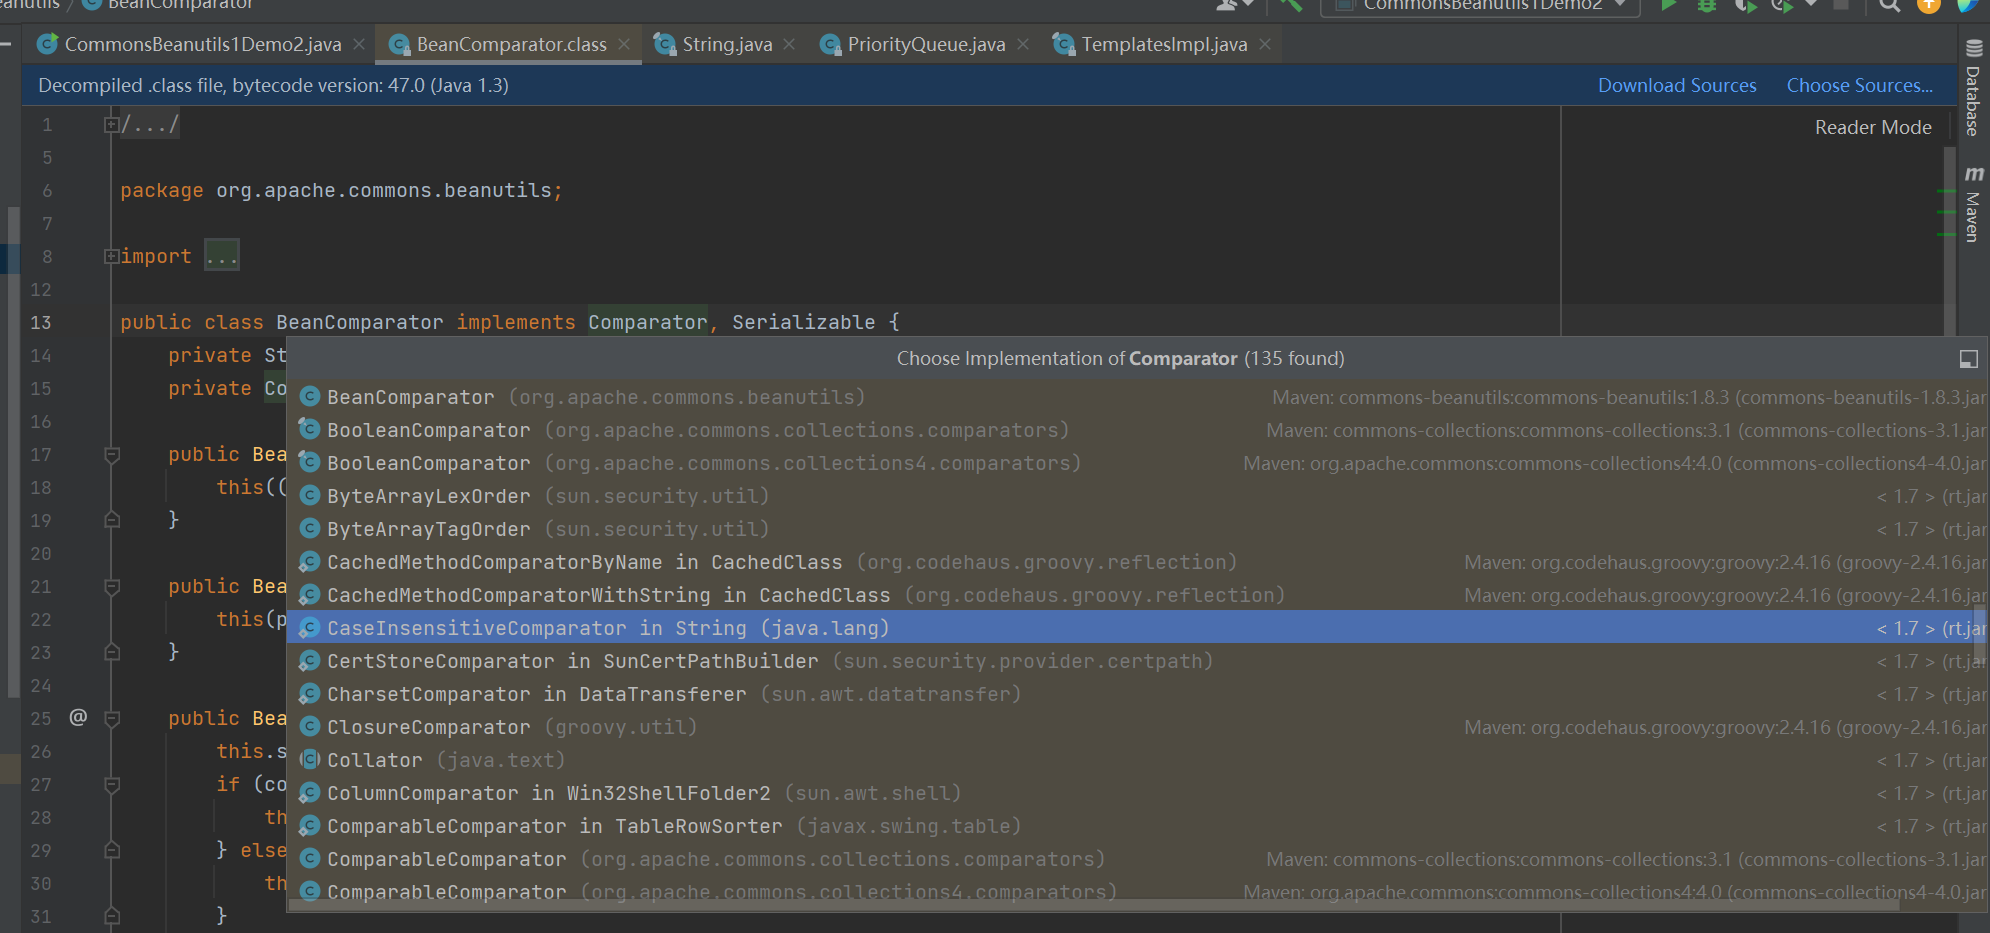The height and width of the screenshot is (933, 1990).
Task: Select BooleanComparator in commons.collections.comparators
Action: click(1137, 430)
